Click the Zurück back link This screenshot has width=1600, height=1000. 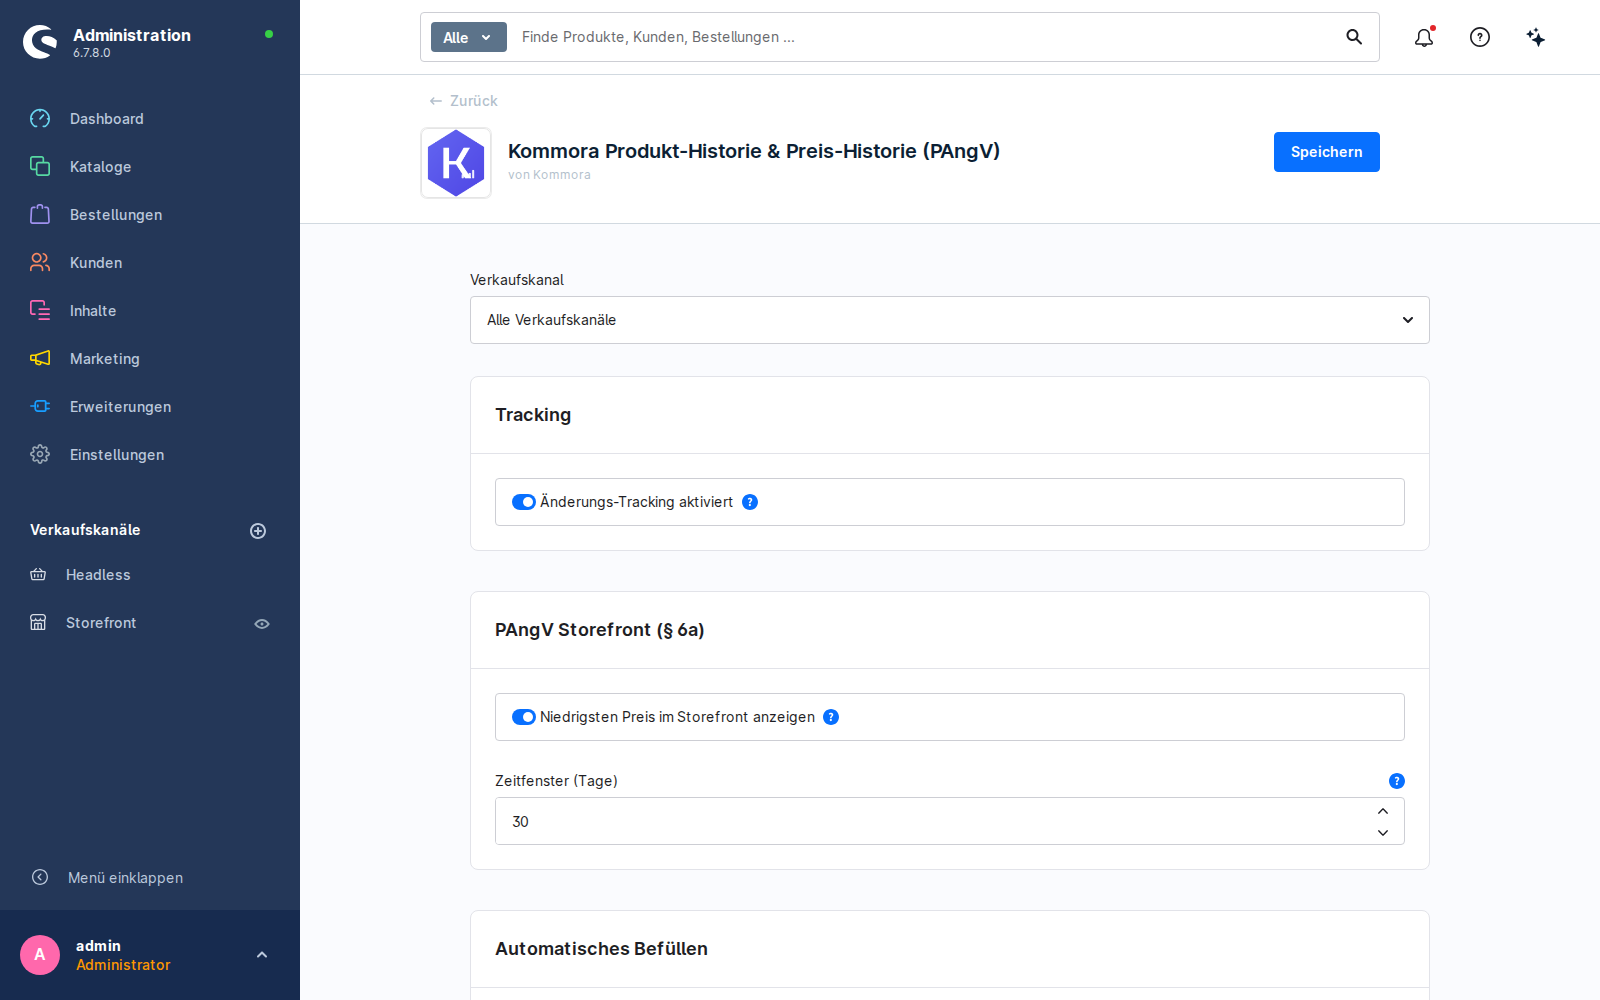[463, 101]
